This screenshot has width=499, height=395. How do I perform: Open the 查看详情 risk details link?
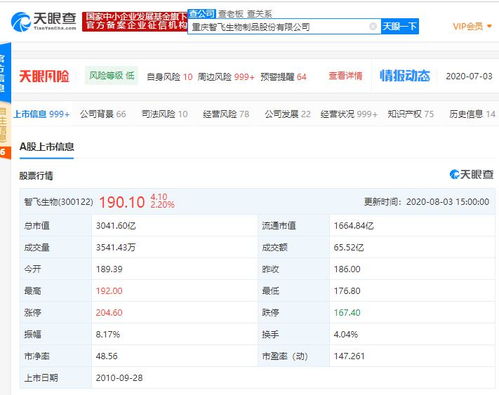click(x=345, y=76)
